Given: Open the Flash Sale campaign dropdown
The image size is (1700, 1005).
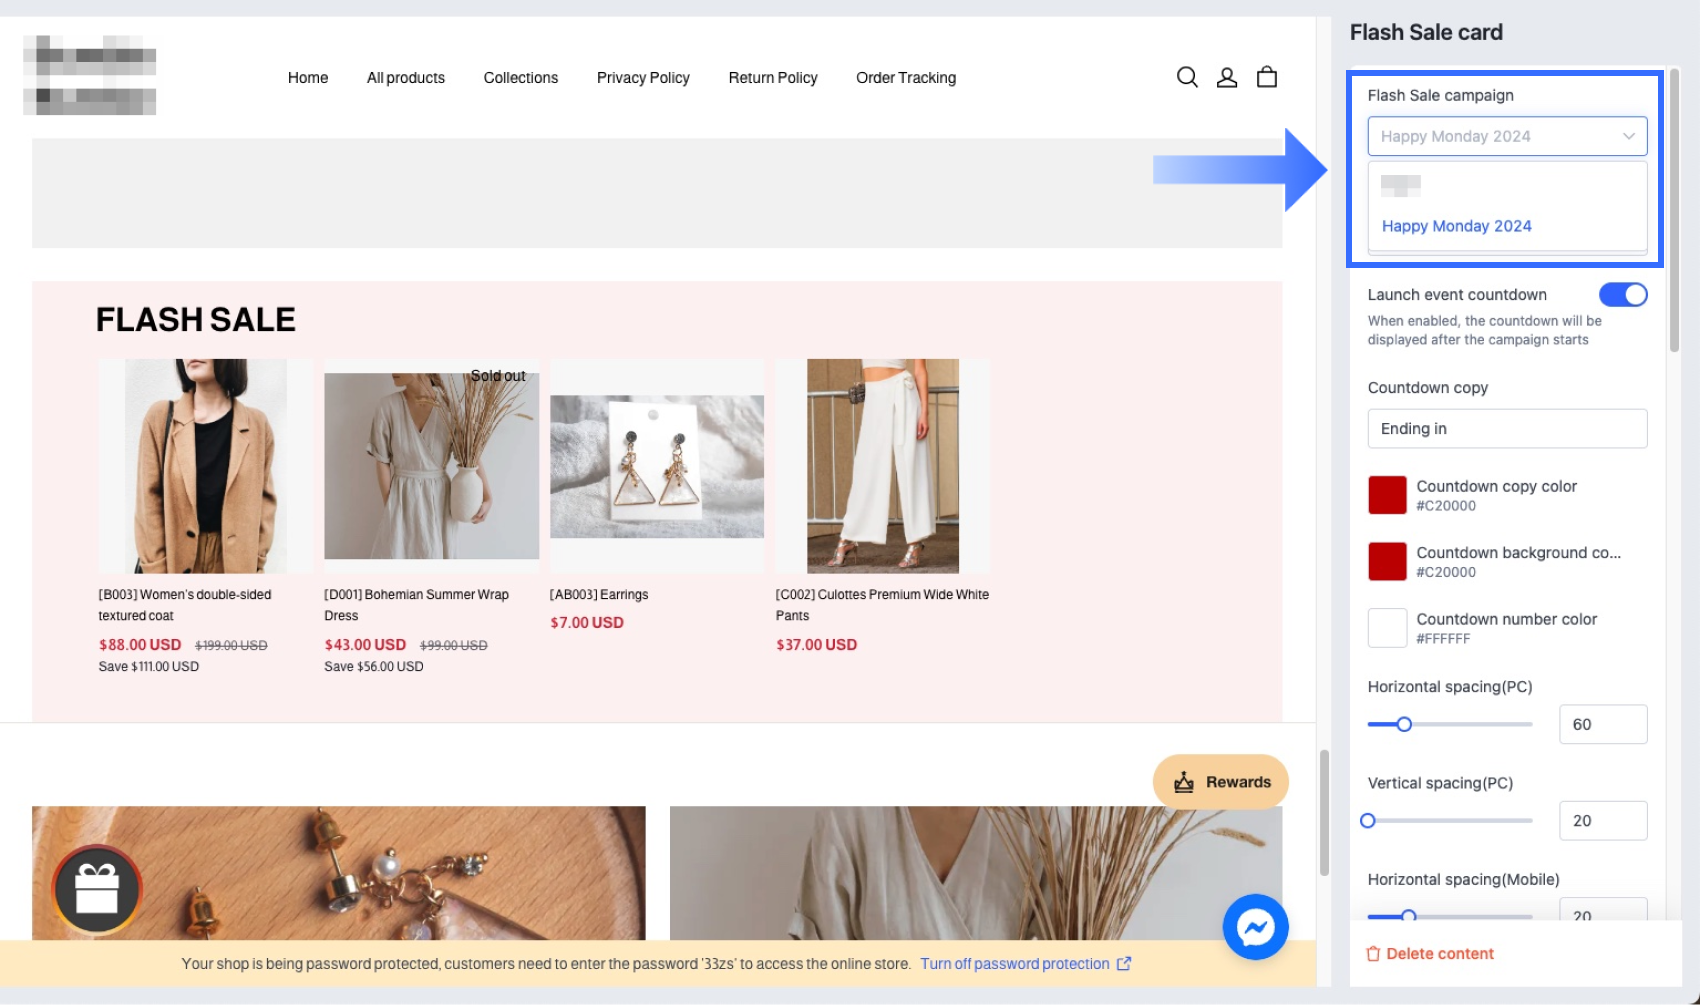Looking at the screenshot, I should coord(1507,136).
